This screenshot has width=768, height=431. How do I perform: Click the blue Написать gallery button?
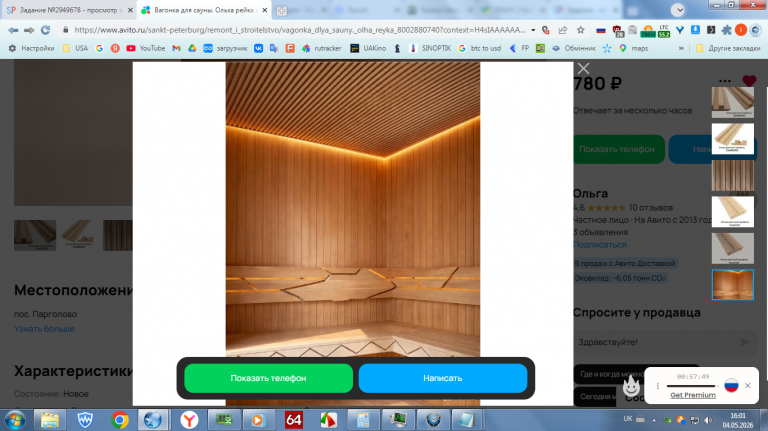(443, 378)
